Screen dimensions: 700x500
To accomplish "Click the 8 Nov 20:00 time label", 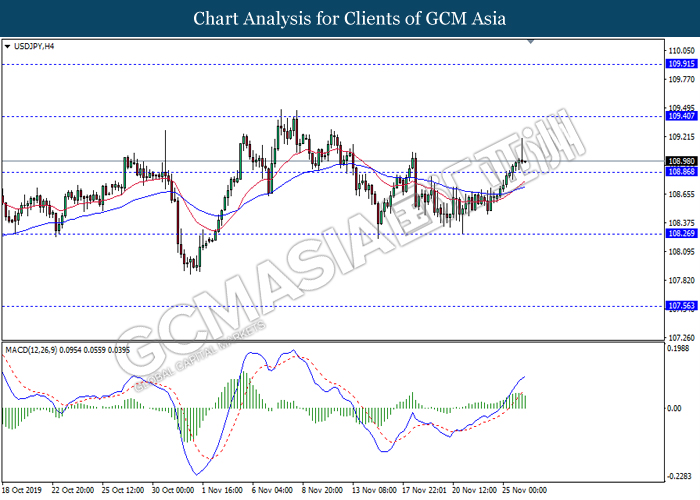I will pos(322,490).
